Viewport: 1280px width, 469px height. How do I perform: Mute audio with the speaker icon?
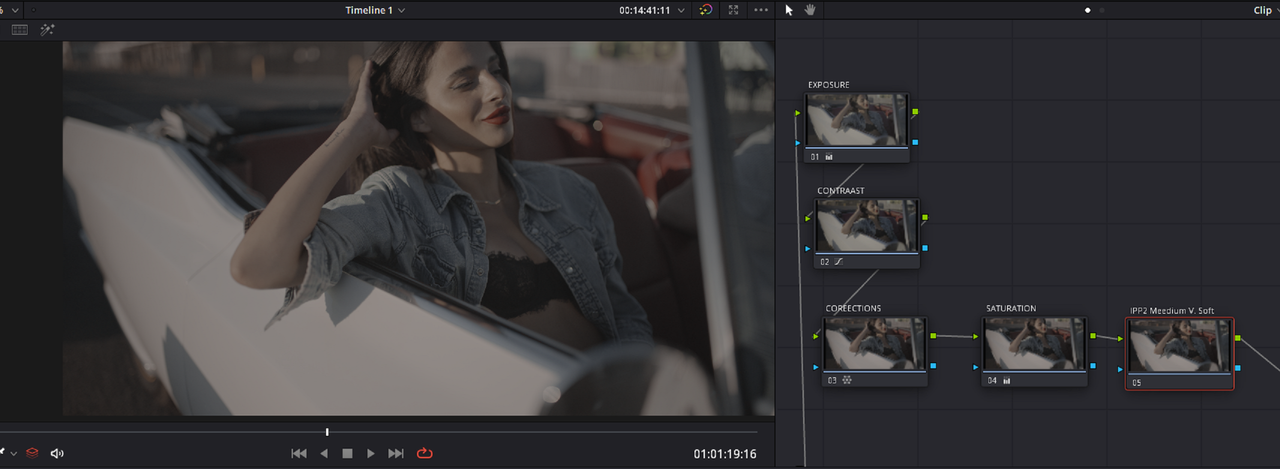coord(57,453)
